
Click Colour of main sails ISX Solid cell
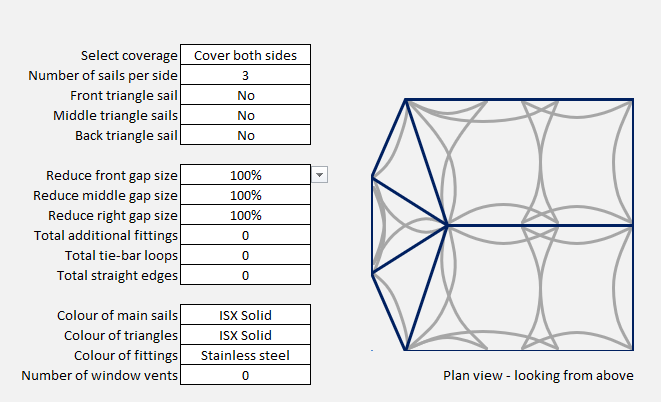pos(245,315)
